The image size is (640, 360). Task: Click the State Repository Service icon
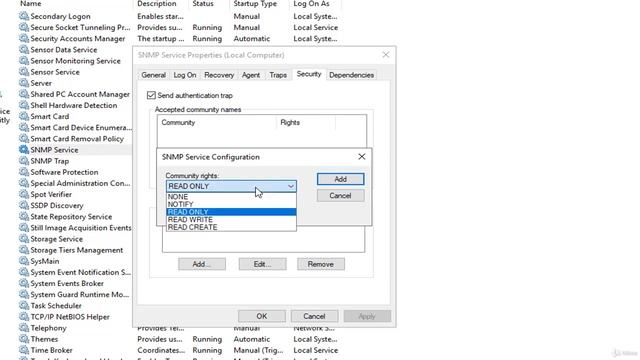click(x=24, y=217)
